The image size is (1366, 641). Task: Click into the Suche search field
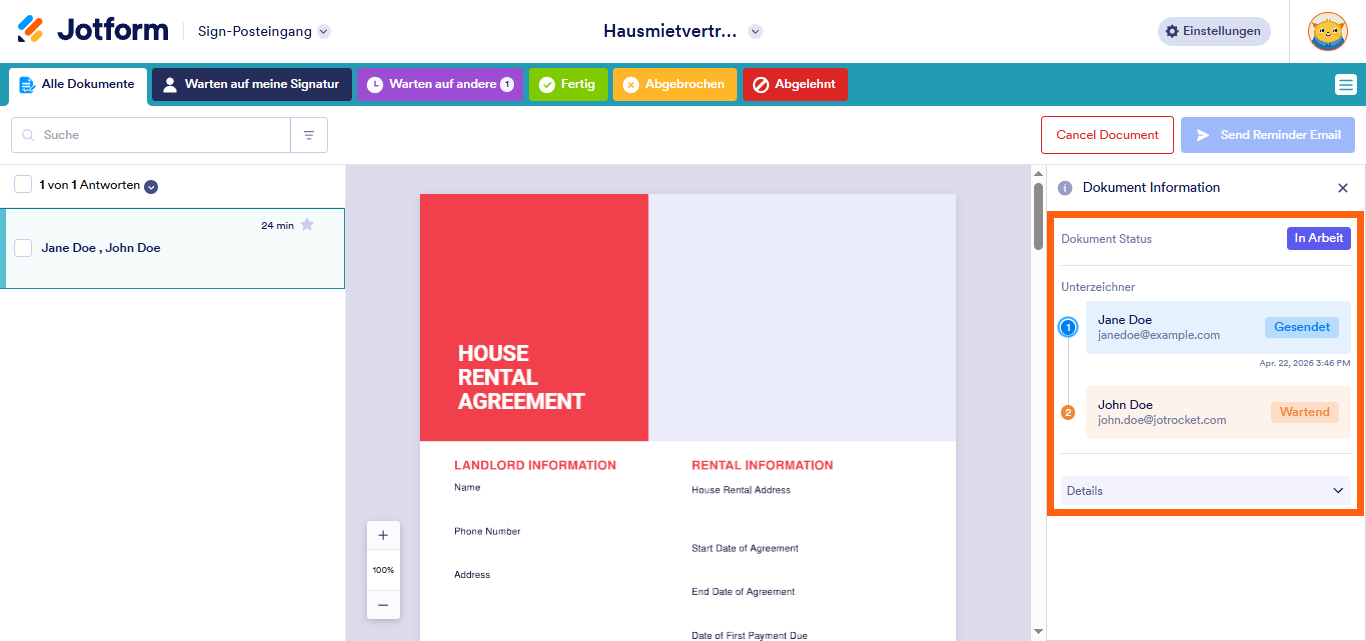tap(160, 135)
